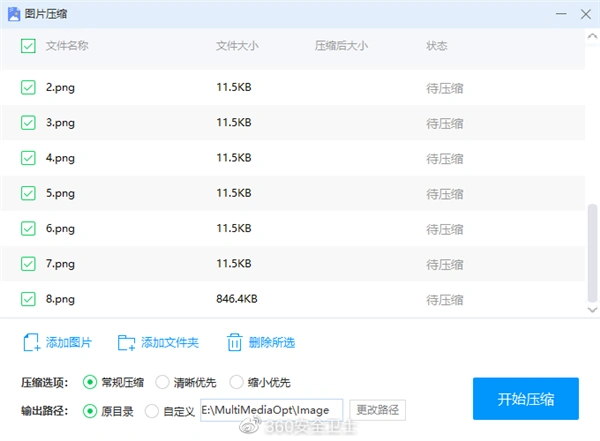The width and height of the screenshot is (600, 441).
Task: Click the 压缩后大小 column header
Action: pyautogui.click(x=341, y=46)
